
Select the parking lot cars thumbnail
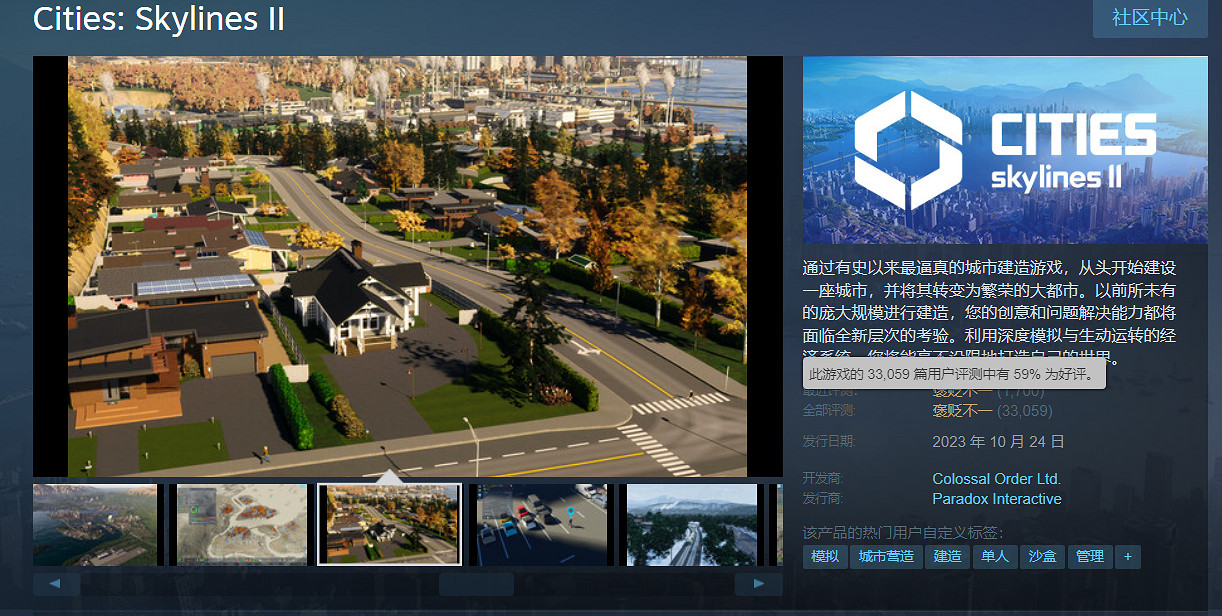click(538, 525)
